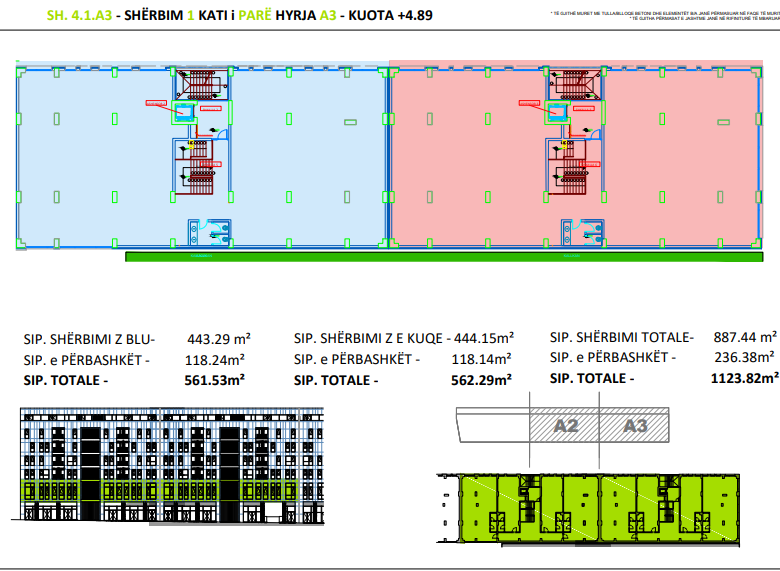Click the red zone total 562.29m²
The height and width of the screenshot is (571, 780).
(x=482, y=380)
